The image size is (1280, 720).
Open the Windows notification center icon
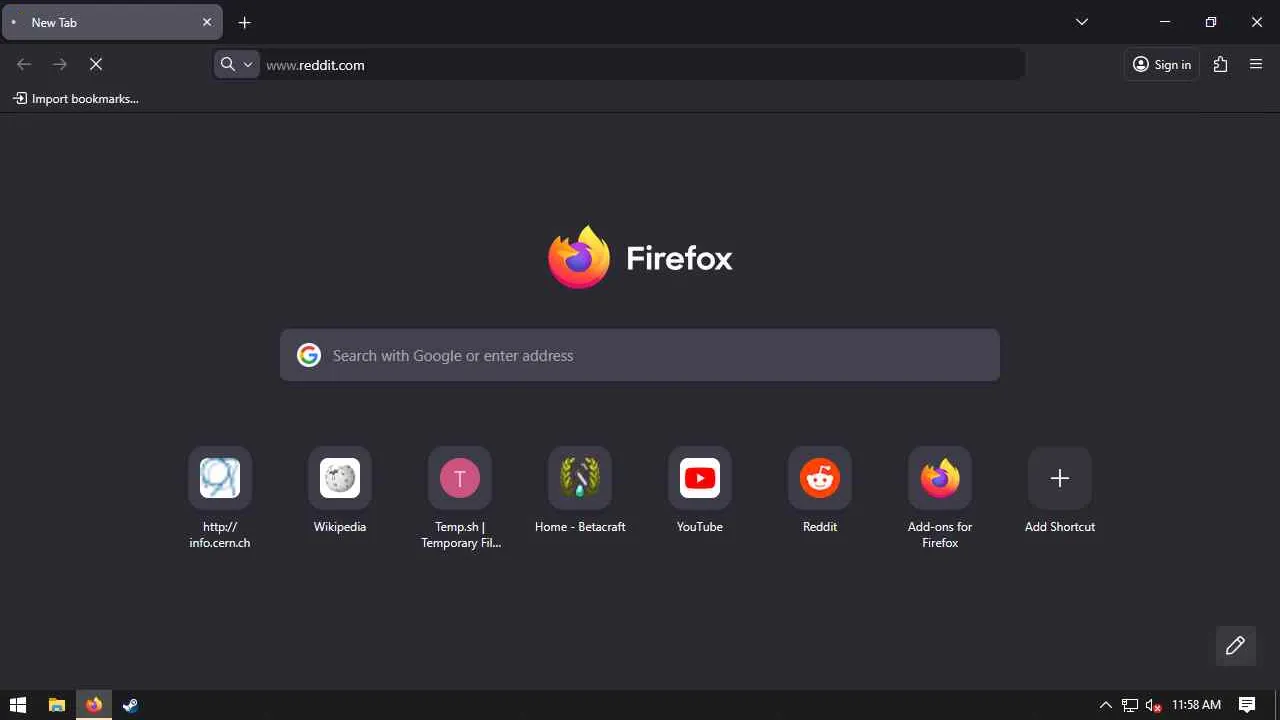point(1247,705)
